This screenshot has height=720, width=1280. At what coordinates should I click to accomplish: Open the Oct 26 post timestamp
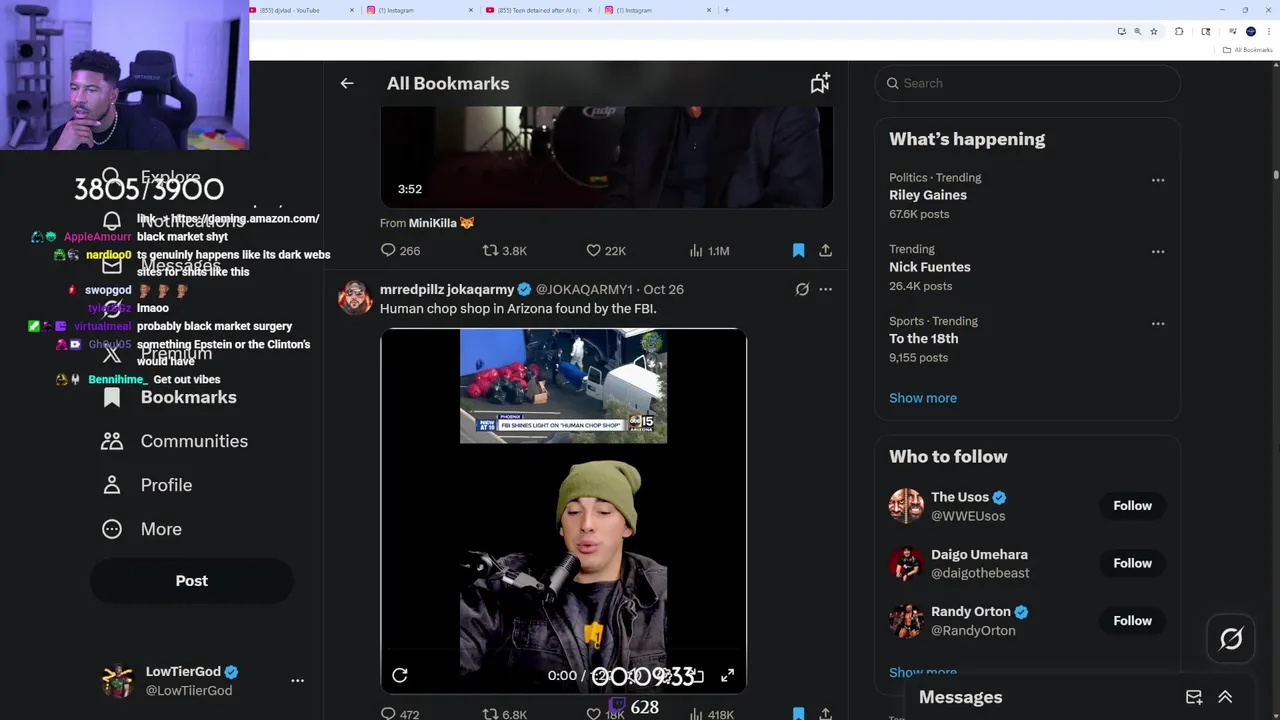pyautogui.click(x=663, y=289)
